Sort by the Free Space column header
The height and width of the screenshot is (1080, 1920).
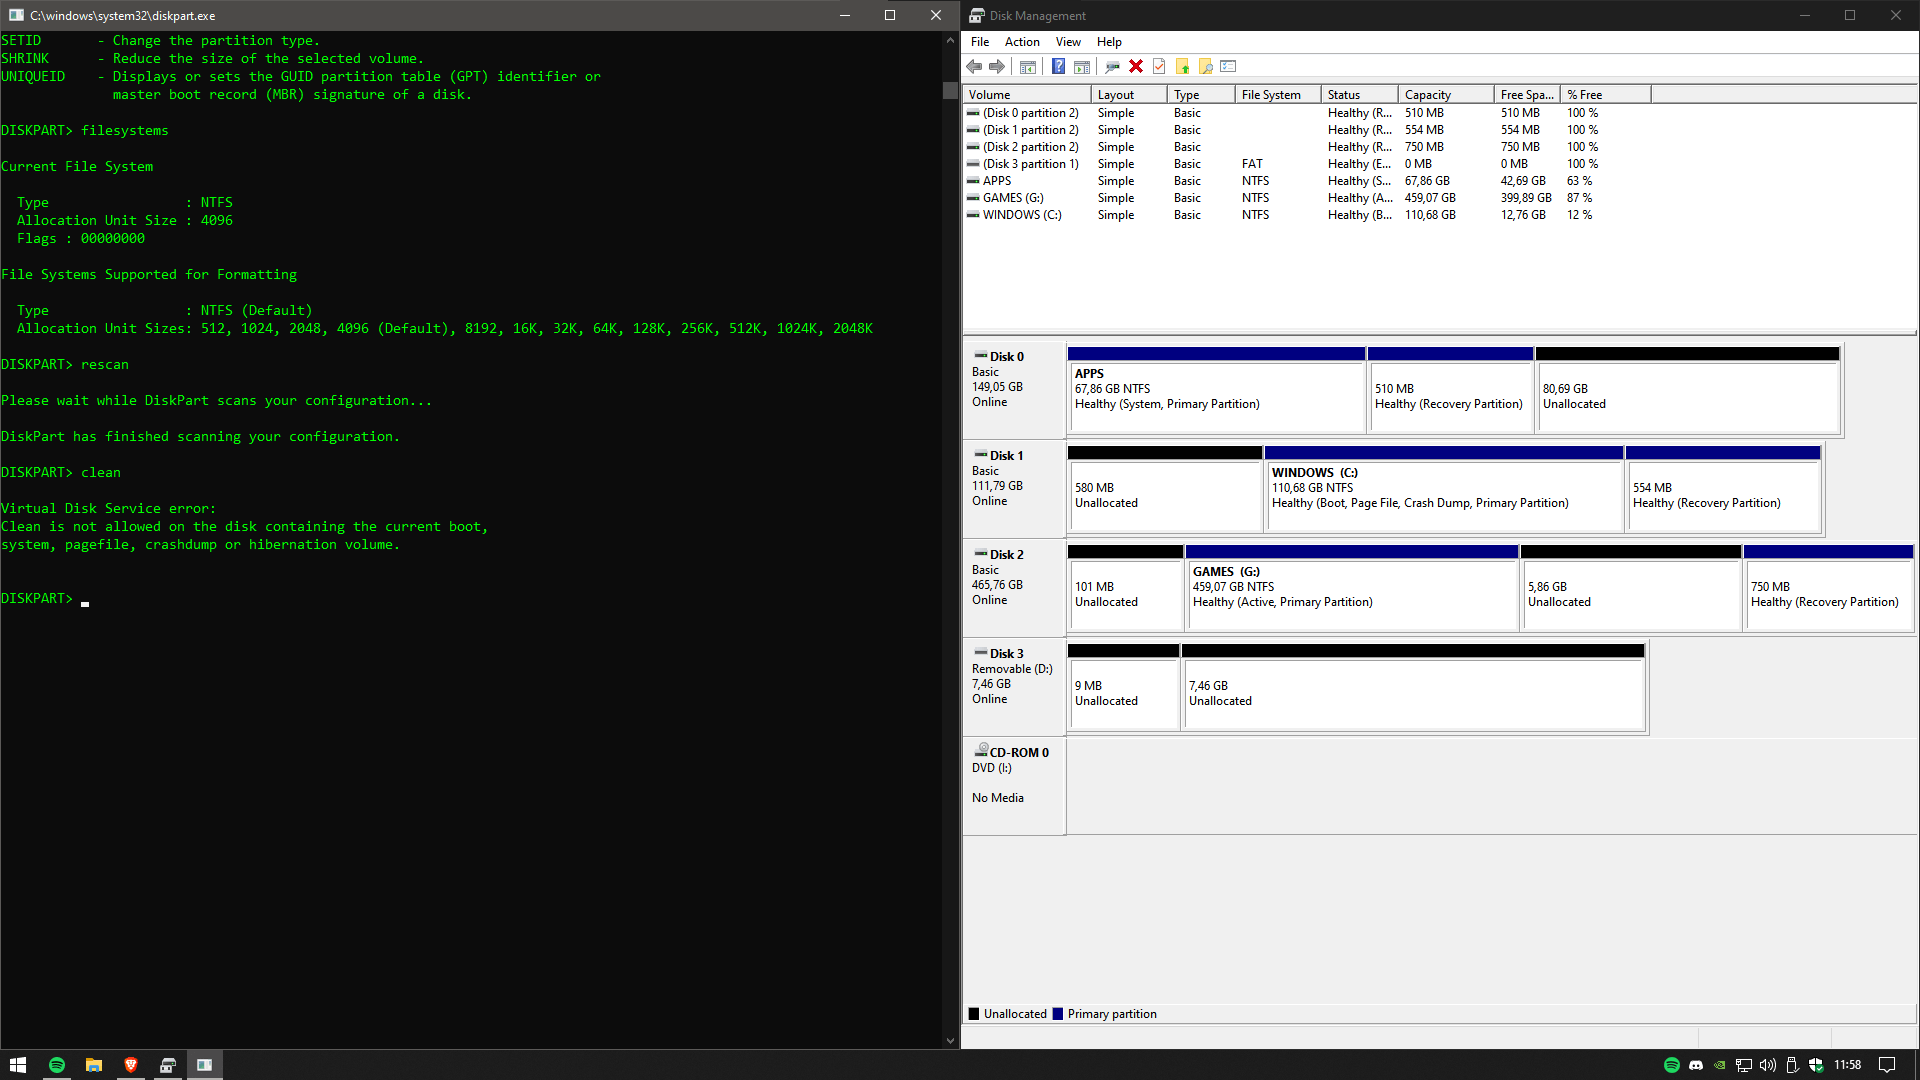pos(1527,95)
